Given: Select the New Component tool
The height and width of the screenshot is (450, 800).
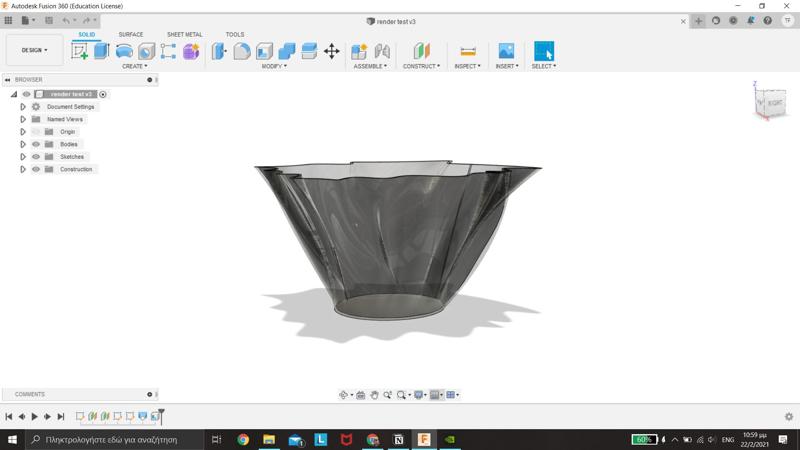Looking at the screenshot, I should pyautogui.click(x=359, y=51).
